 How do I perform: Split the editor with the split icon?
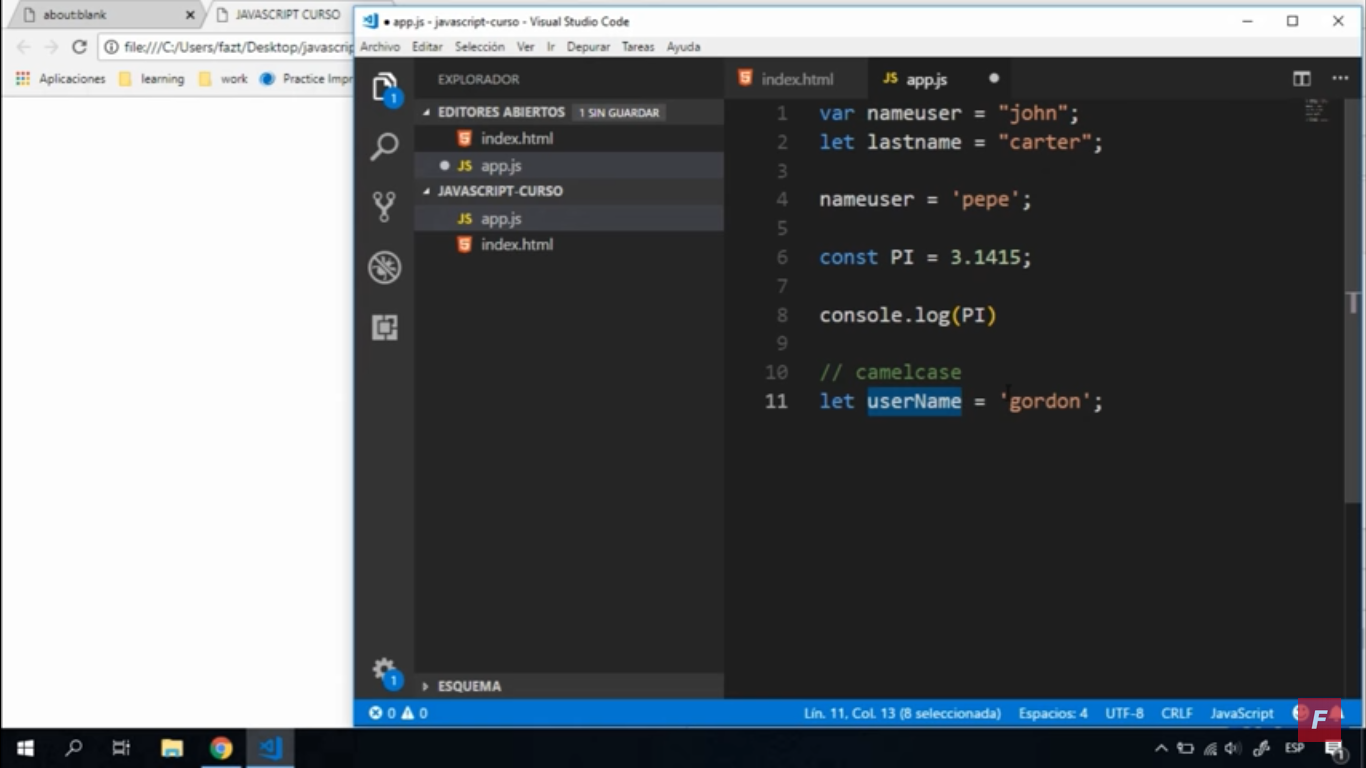tap(1301, 79)
